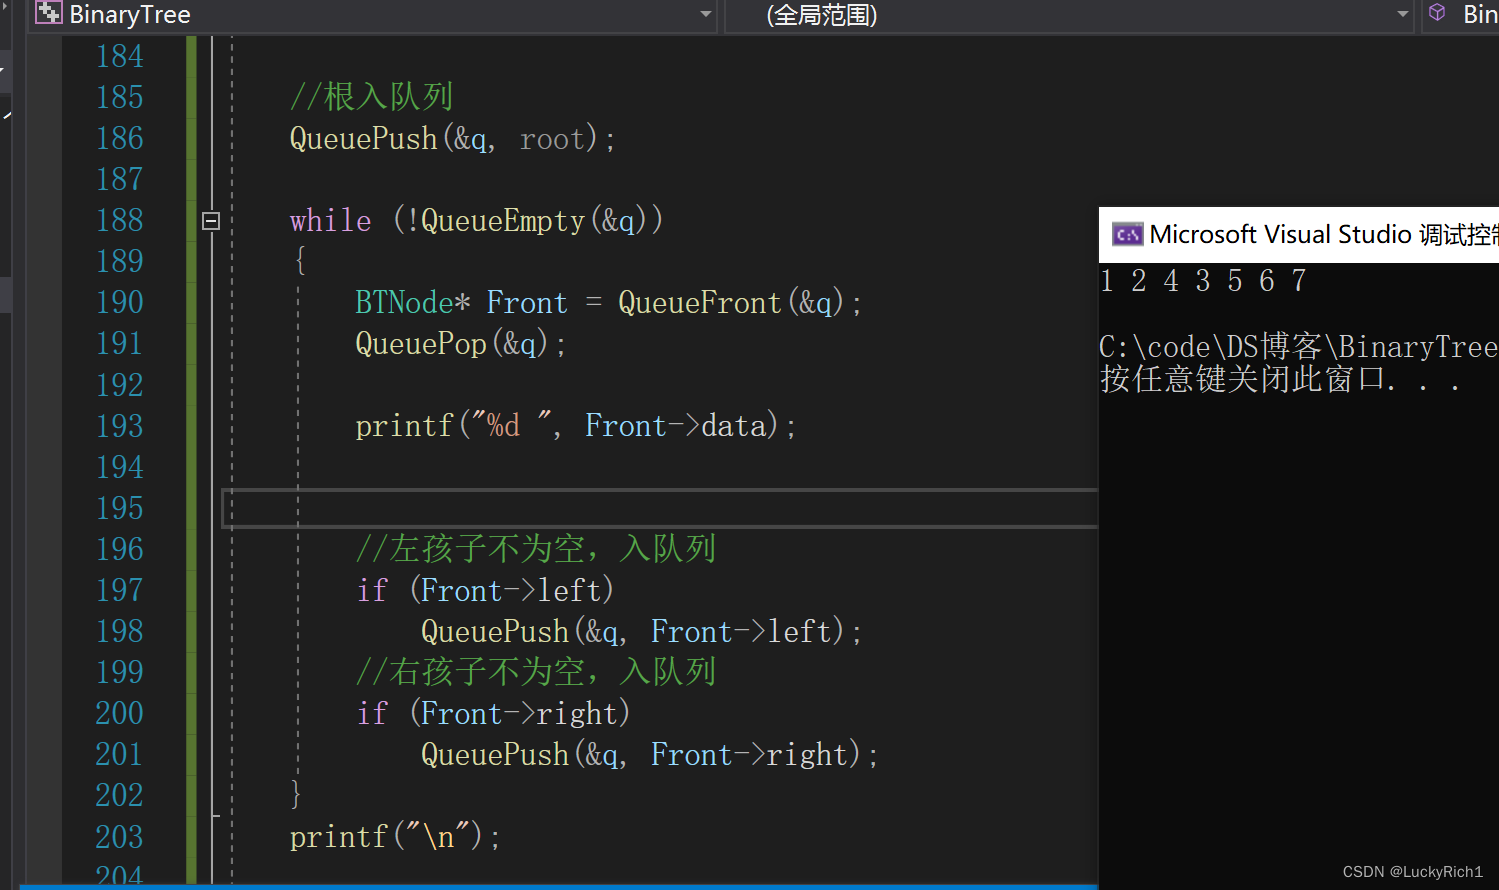Click the BinaryTree project icon
Viewport: 1499px width, 890px height.
click(x=48, y=13)
